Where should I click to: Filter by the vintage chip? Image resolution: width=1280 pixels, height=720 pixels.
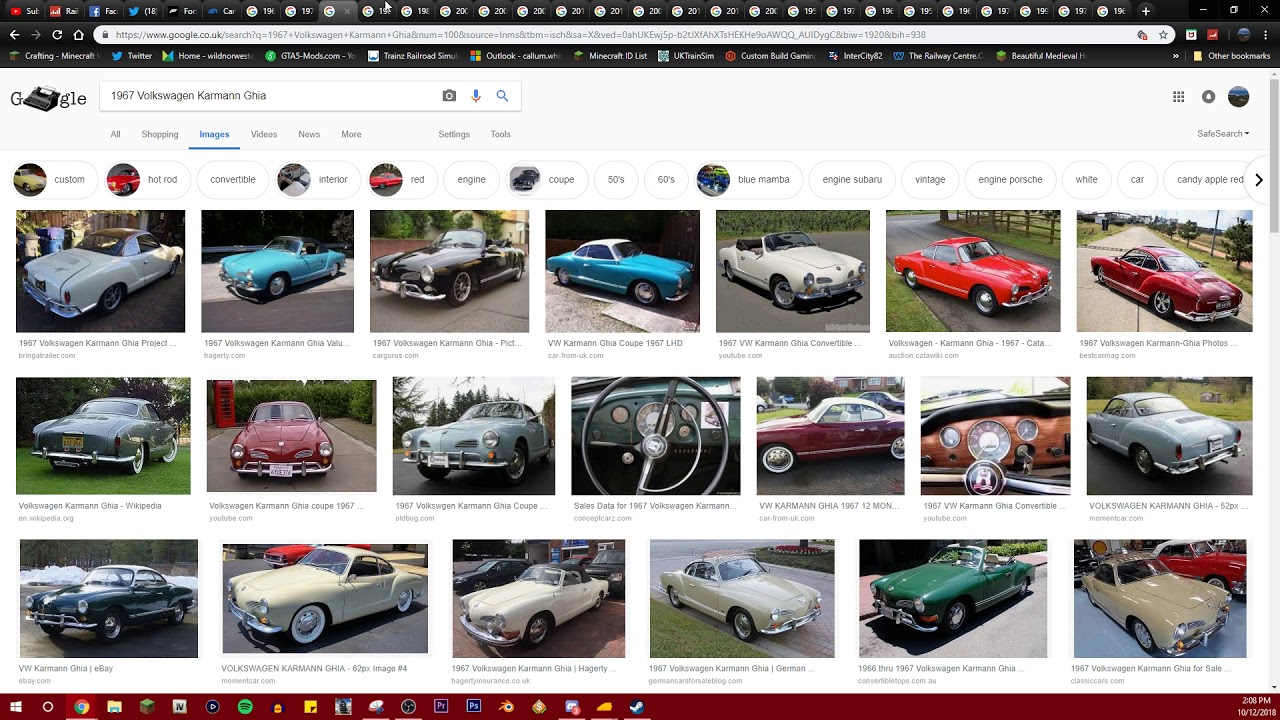point(930,180)
